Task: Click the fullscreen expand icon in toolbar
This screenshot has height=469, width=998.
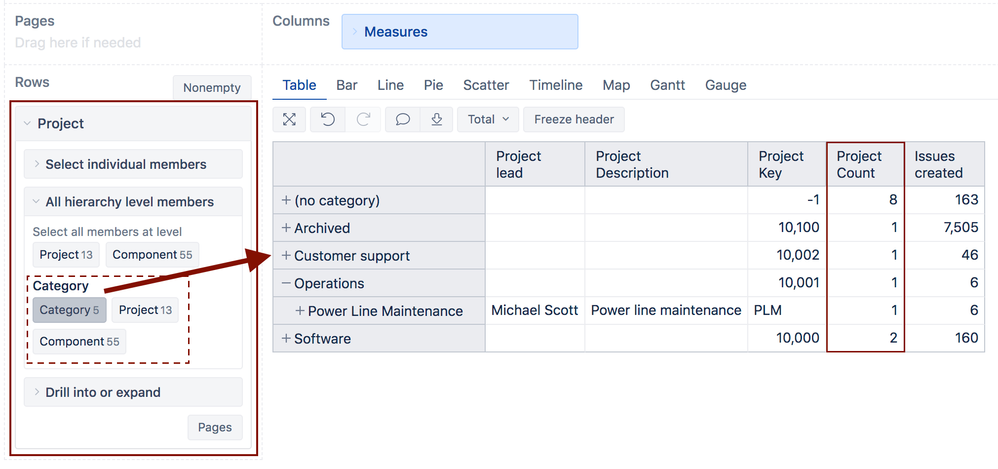Action: pyautogui.click(x=289, y=119)
